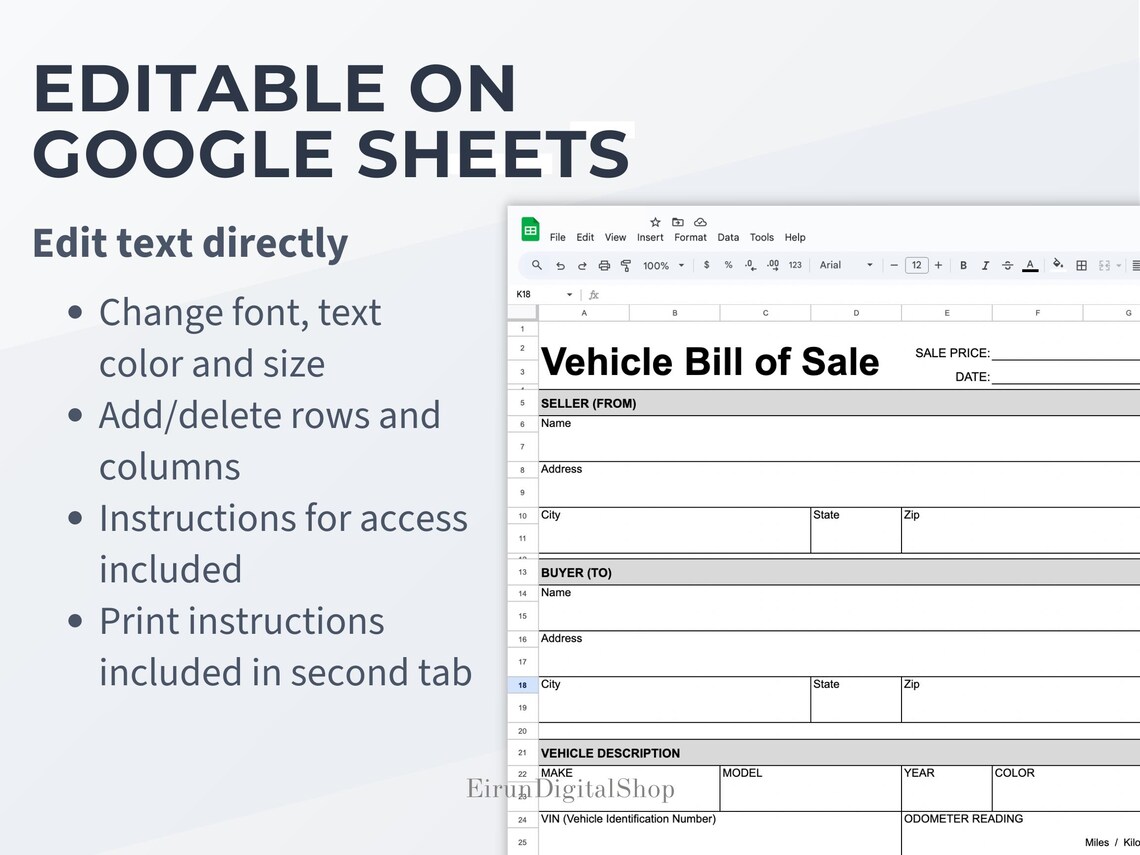Open the Google Sheets home icon
The image size is (1140, 855).
[x=530, y=230]
